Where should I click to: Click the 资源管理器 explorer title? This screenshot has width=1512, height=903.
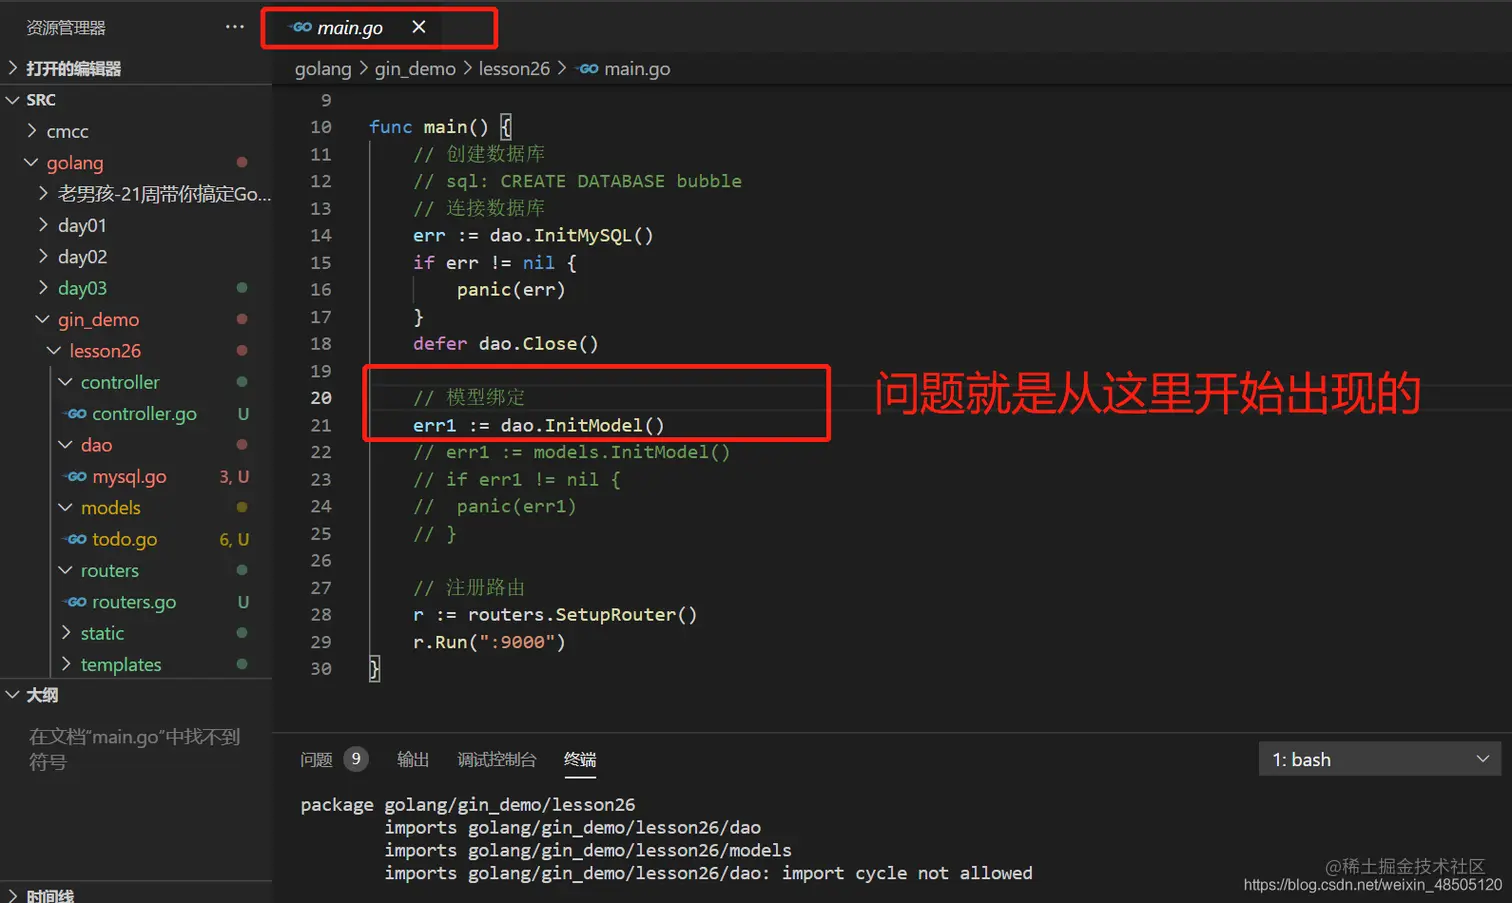click(66, 28)
